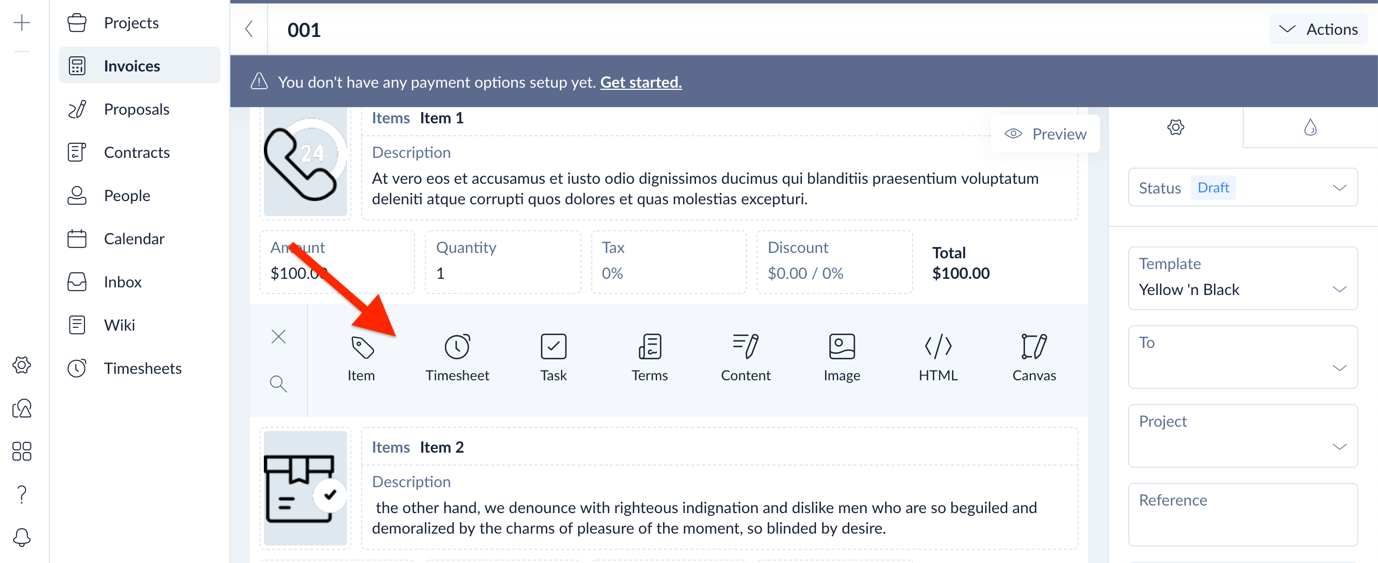Add an HTML block

(x=937, y=358)
